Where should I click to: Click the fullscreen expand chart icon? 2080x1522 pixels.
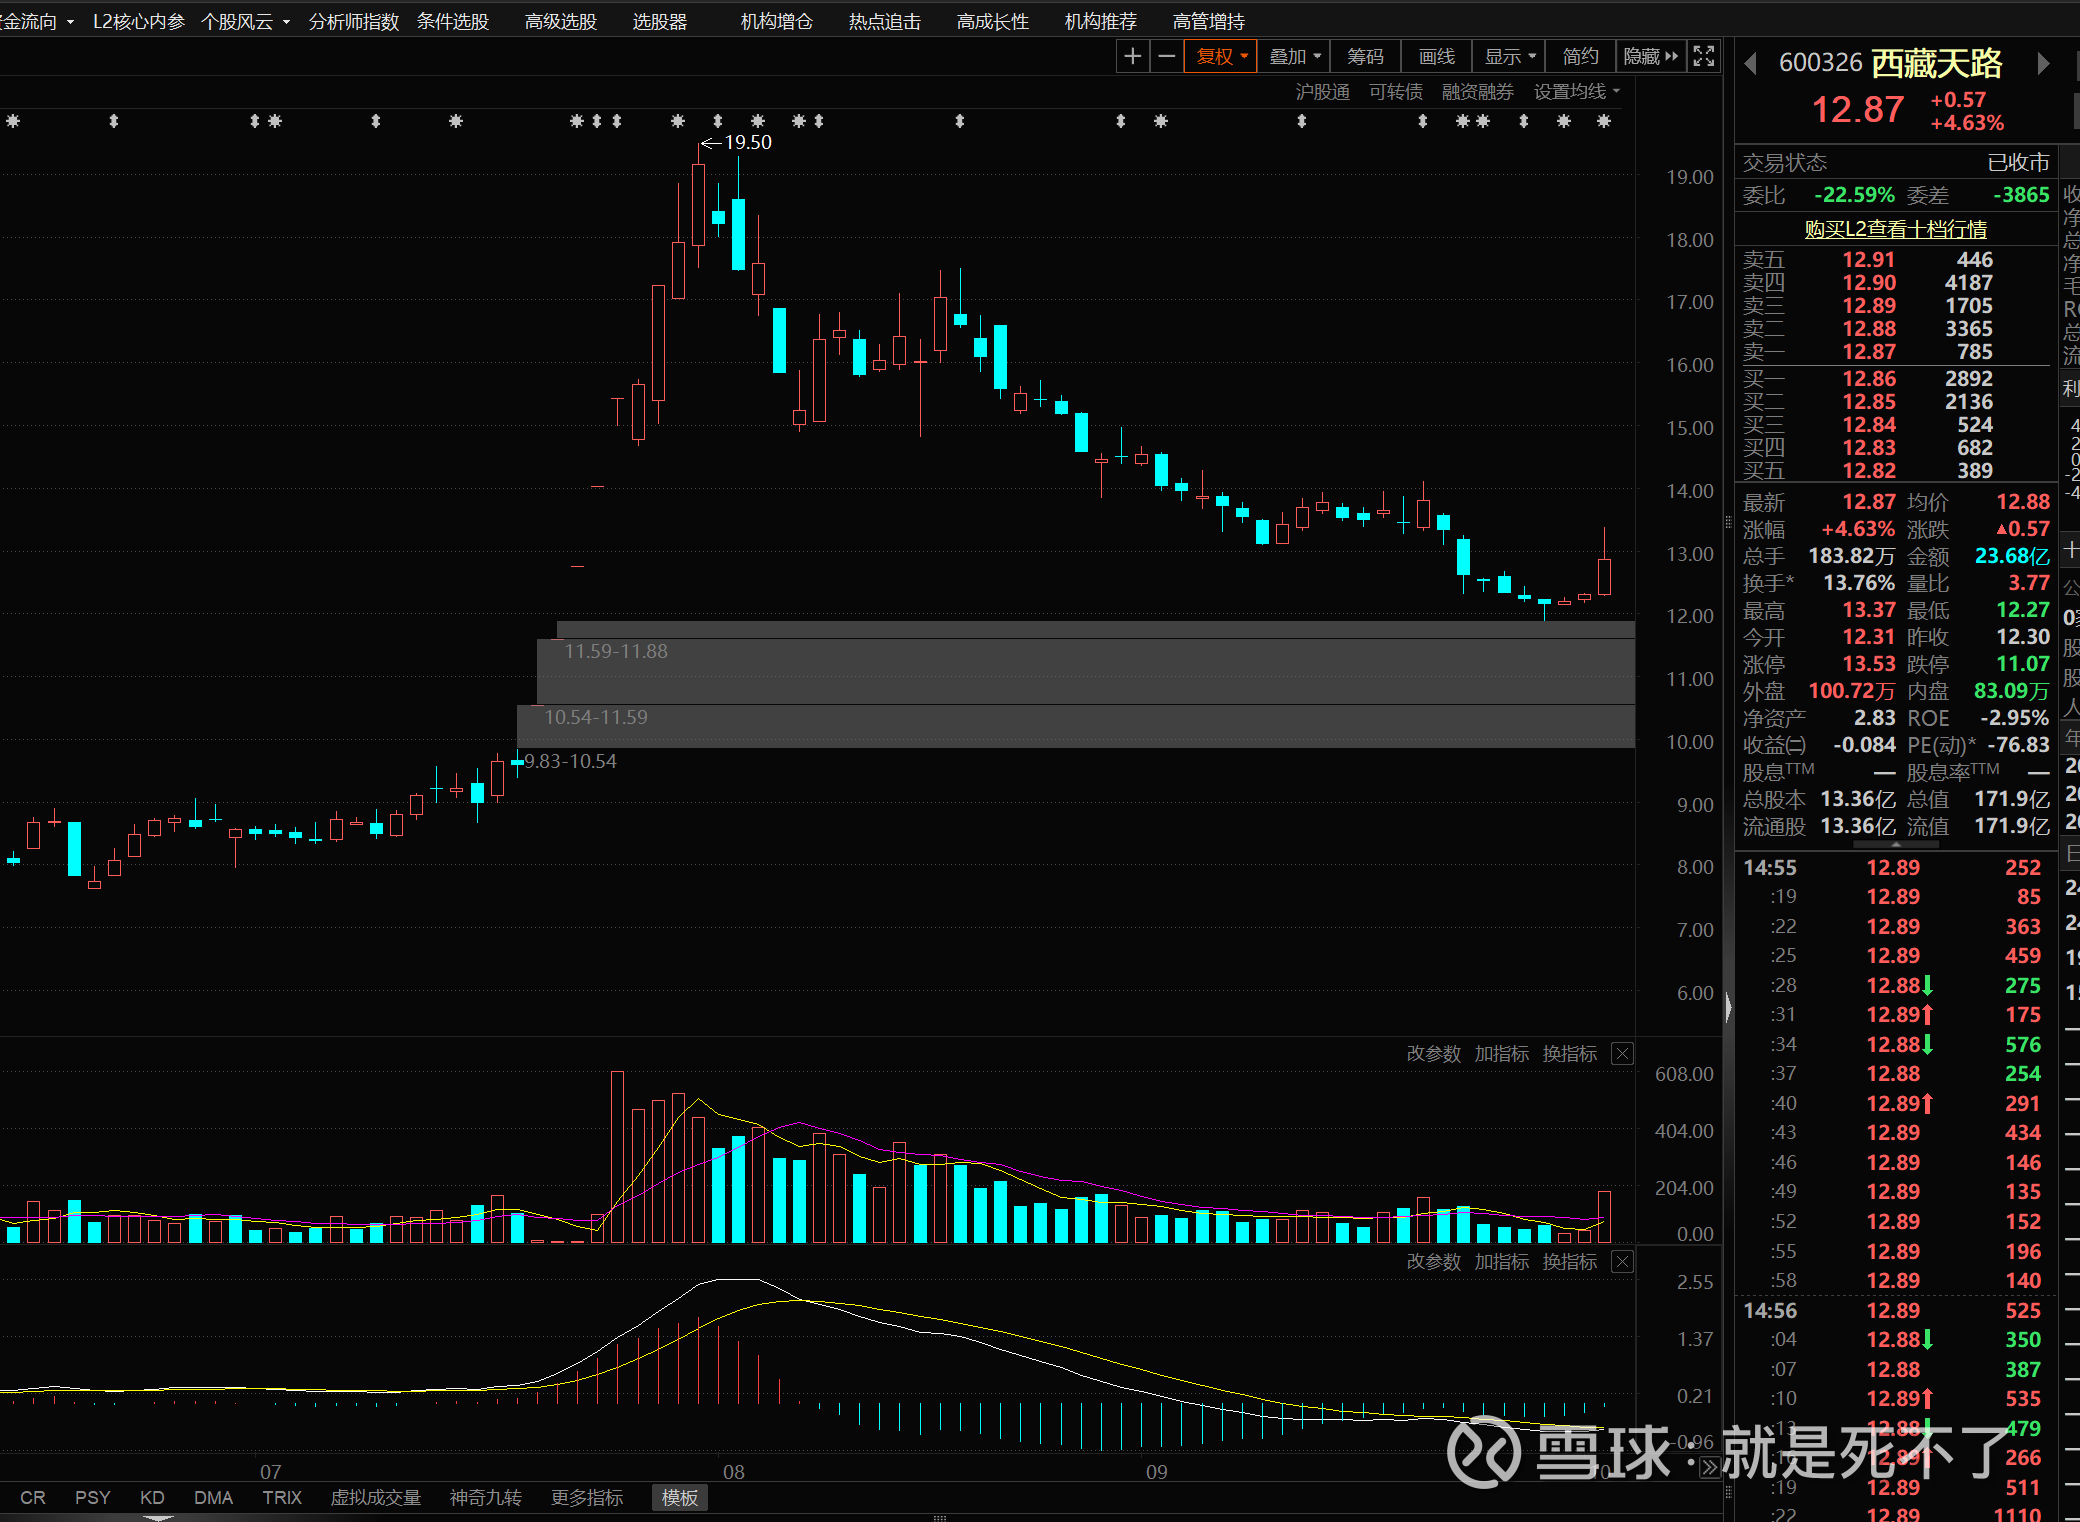click(x=1704, y=57)
